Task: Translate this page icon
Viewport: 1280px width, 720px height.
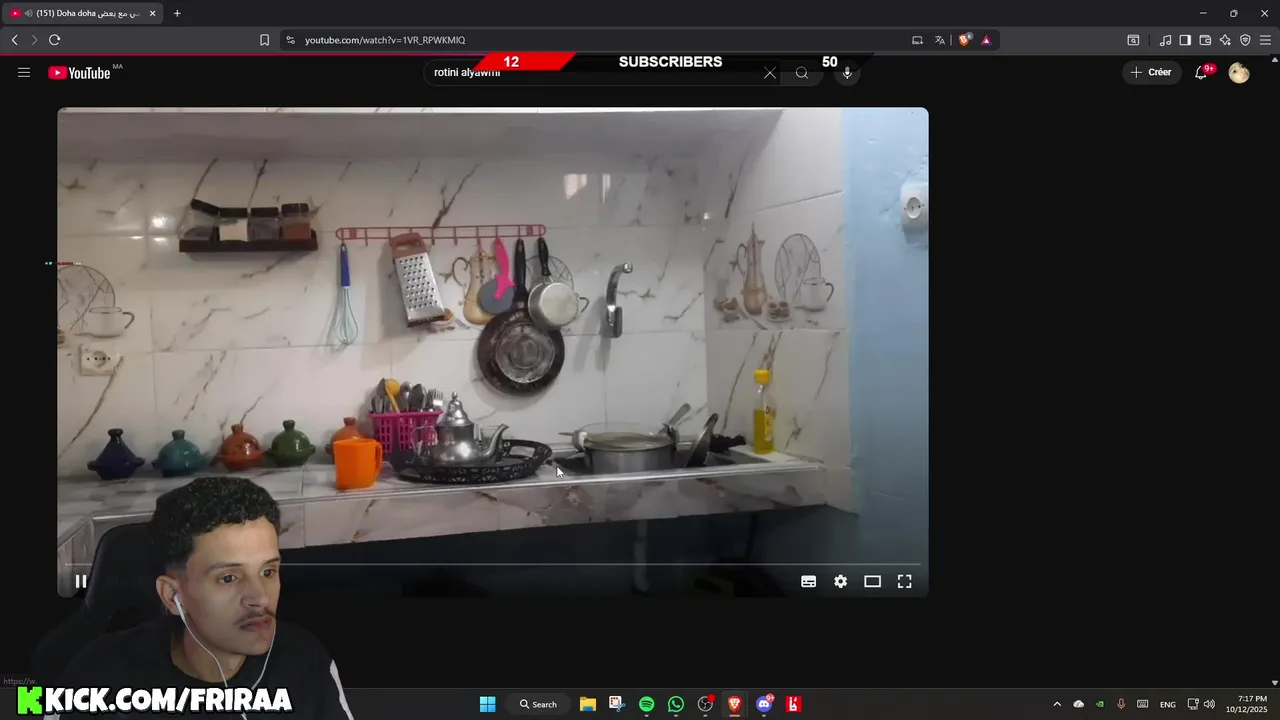Action: tap(939, 40)
